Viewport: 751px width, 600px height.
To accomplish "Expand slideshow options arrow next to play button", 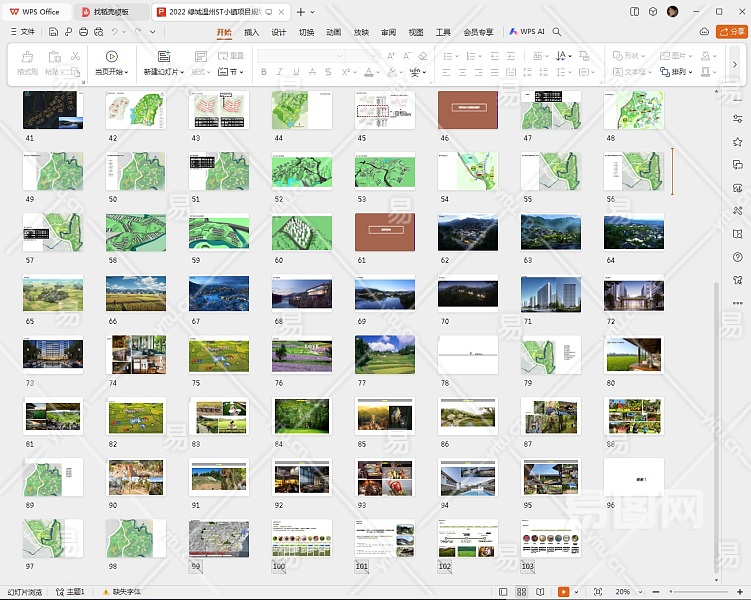I will (x=577, y=592).
